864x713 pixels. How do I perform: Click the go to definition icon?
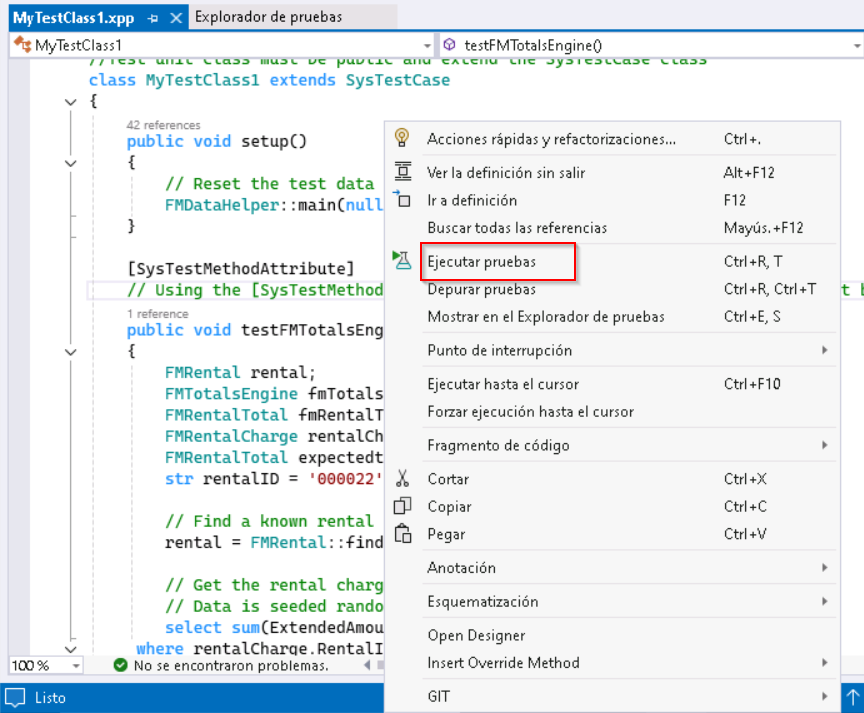coord(402,199)
